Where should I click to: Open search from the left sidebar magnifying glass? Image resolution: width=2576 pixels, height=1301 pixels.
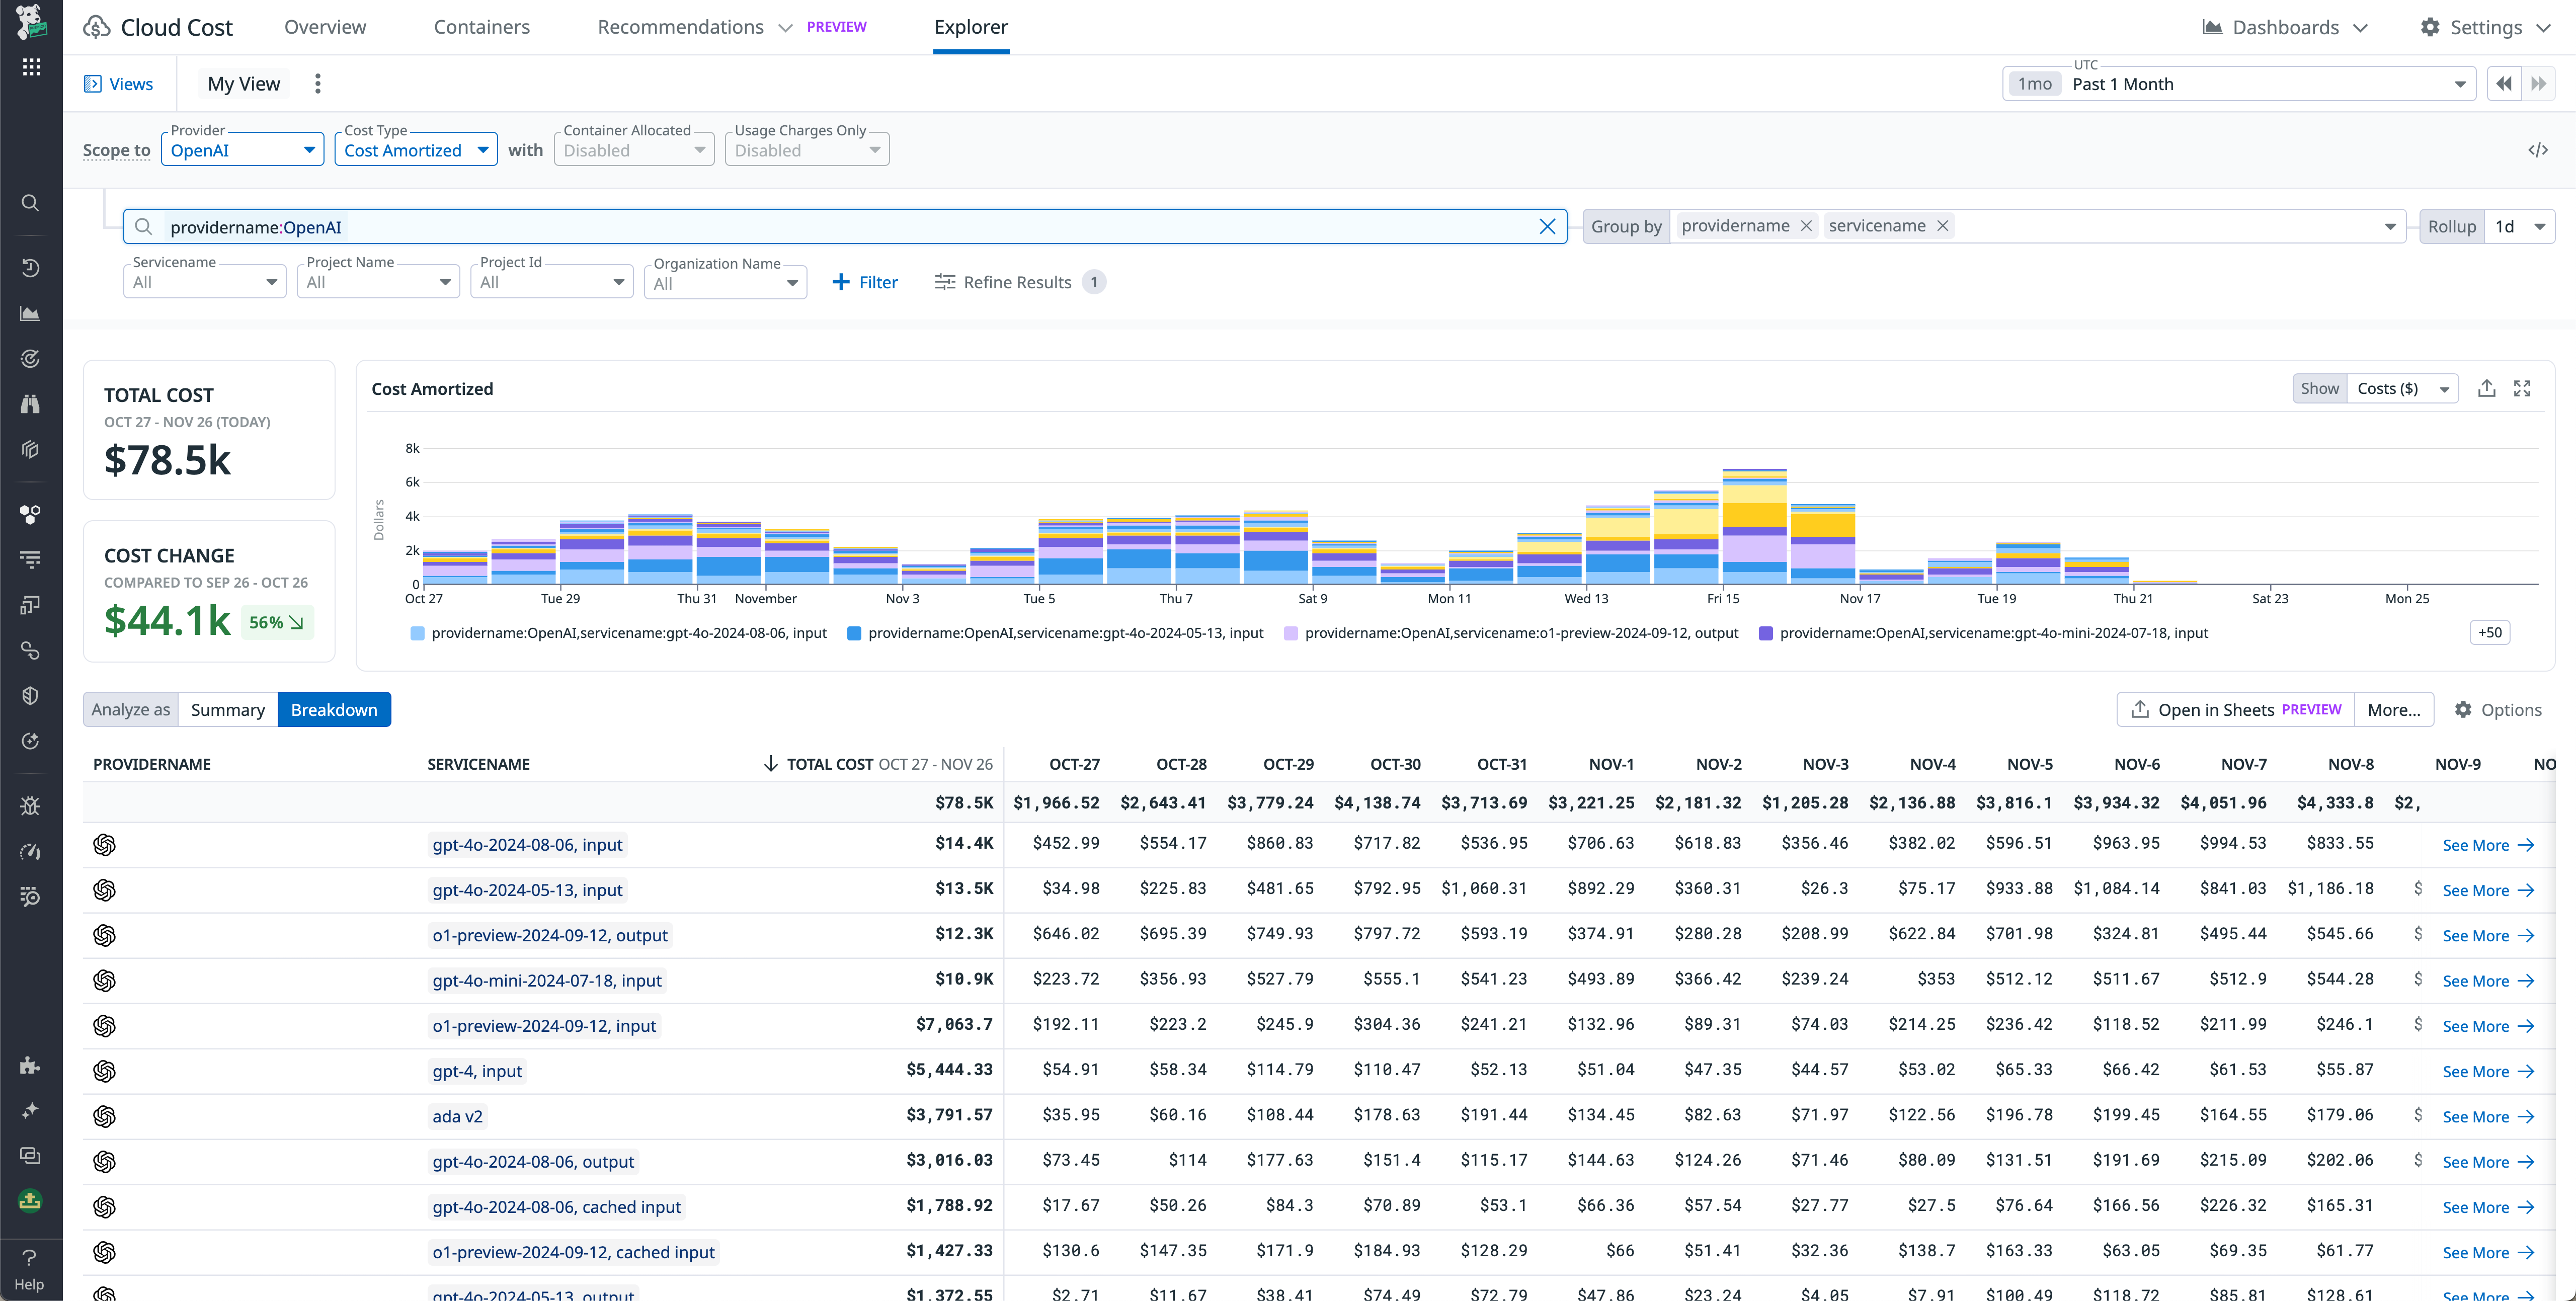pos(30,202)
